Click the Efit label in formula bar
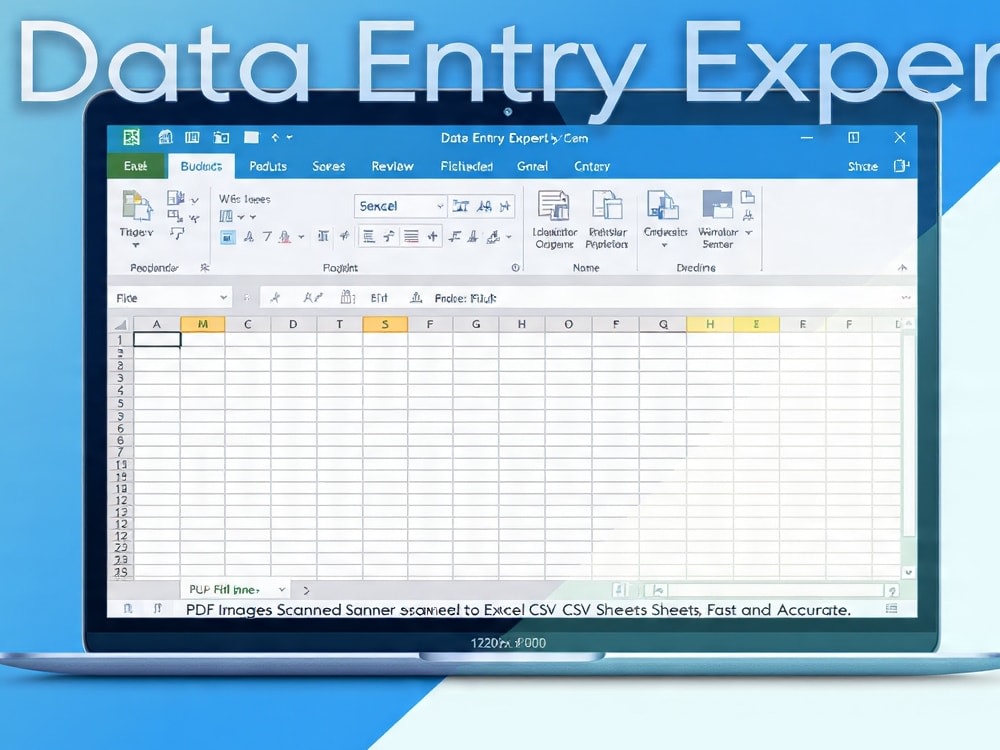Screen dimensions: 1000x750 point(379,298)
